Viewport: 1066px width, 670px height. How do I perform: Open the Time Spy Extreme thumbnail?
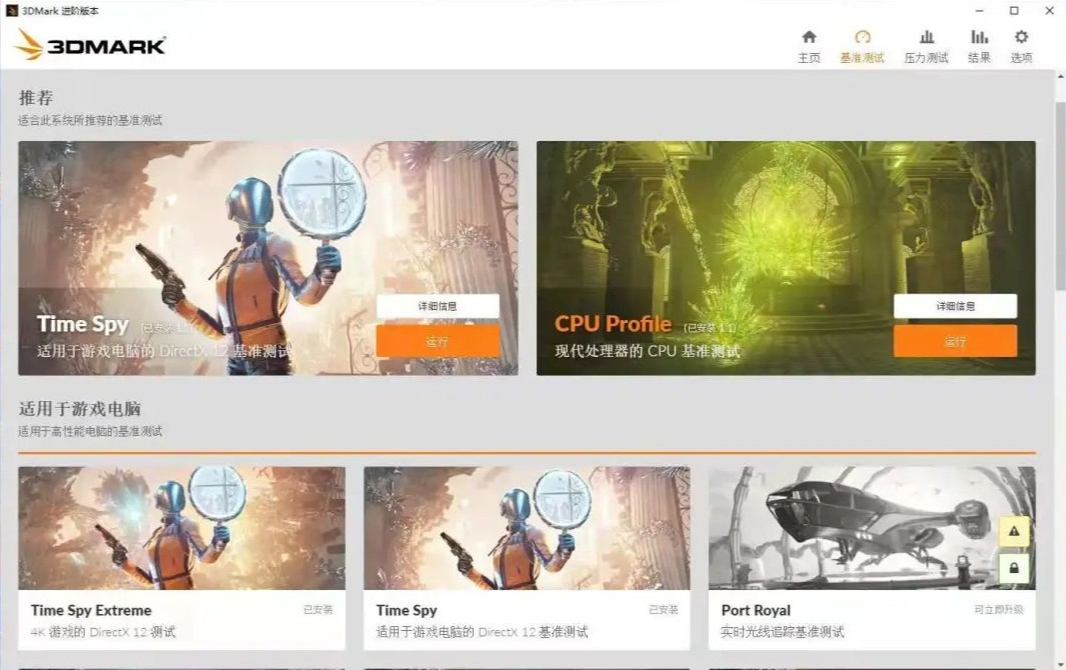182,527
